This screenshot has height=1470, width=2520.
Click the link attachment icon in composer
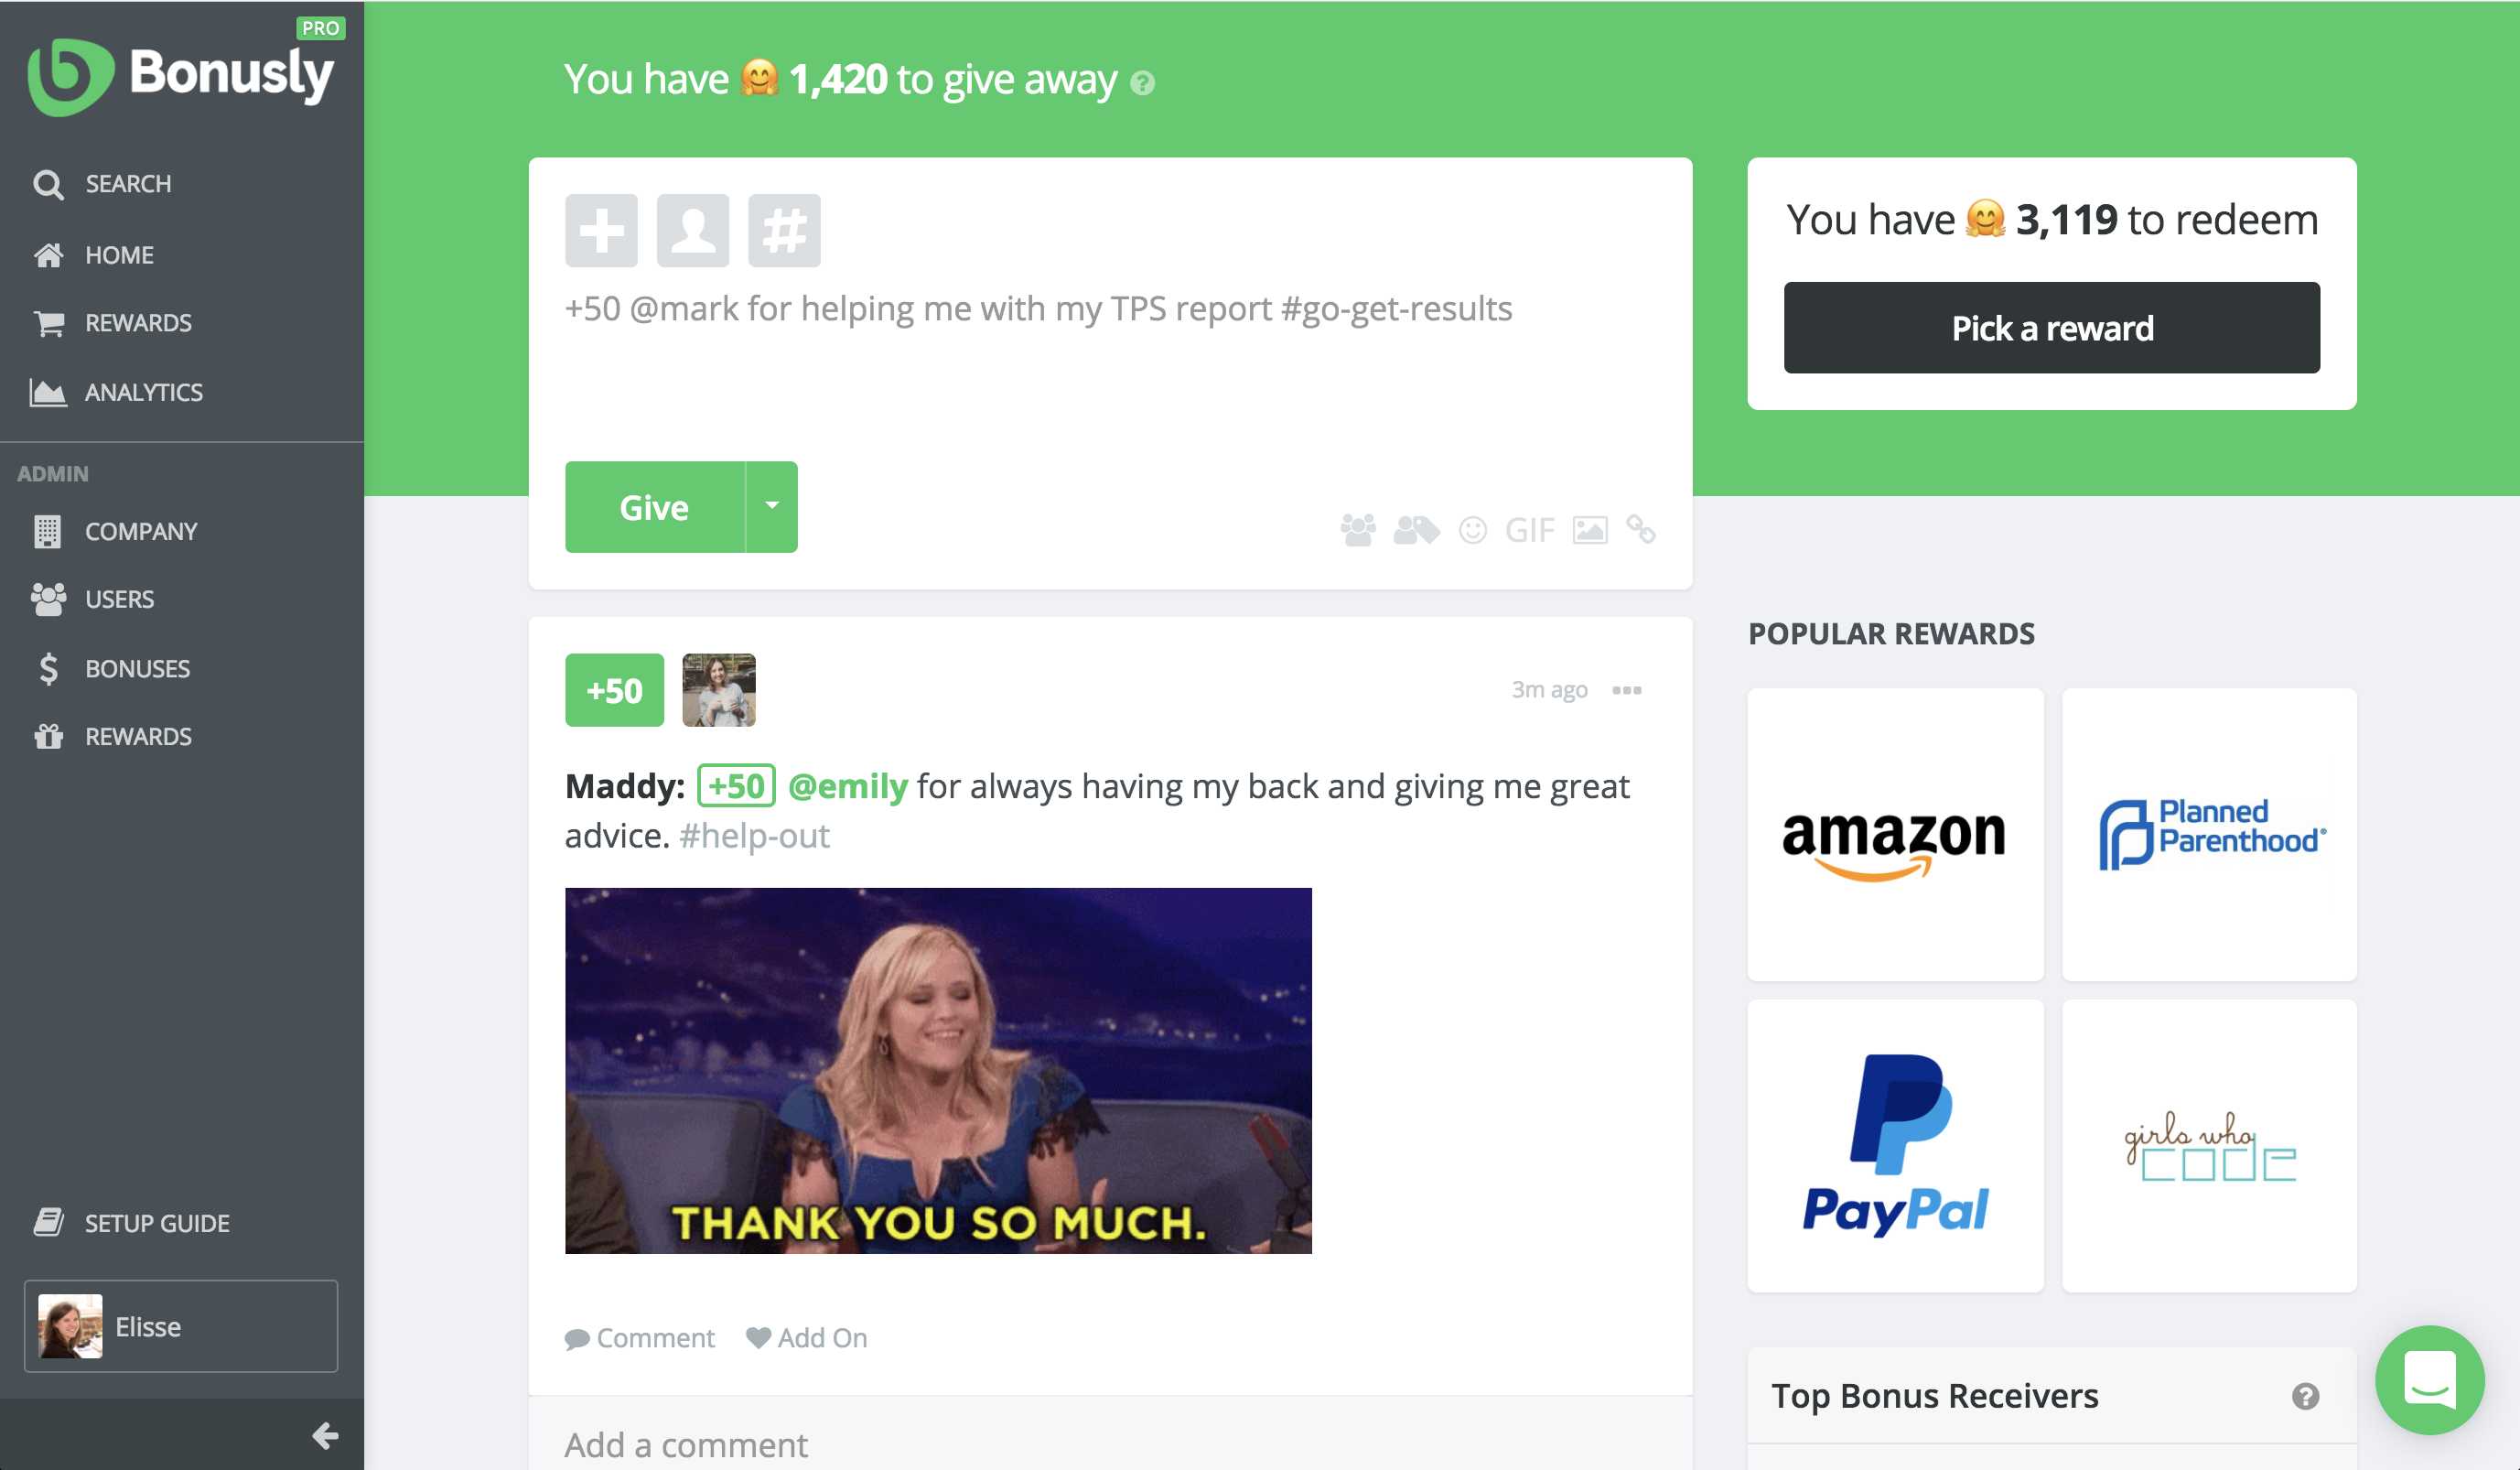tap(1641, 529)
